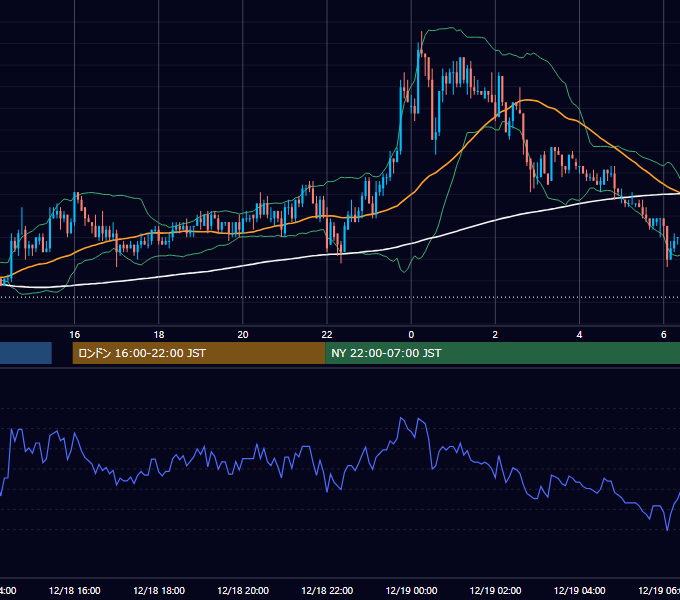680x600 pixels.
Task: Click the London 16:00-22:00 JST session bar
Action: click(199, 353)
